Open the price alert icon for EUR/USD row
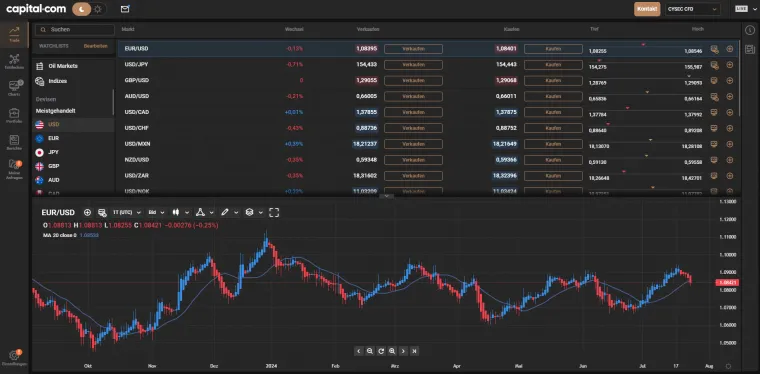The image size is (760, 374). [714, 49]
